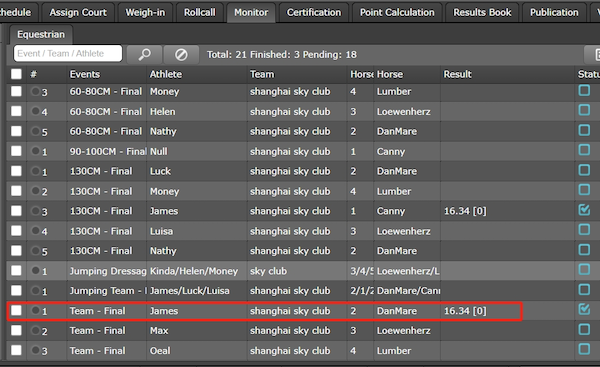Toggle the status box for James/Luck/Luisa row

click(x=584, y=289)
